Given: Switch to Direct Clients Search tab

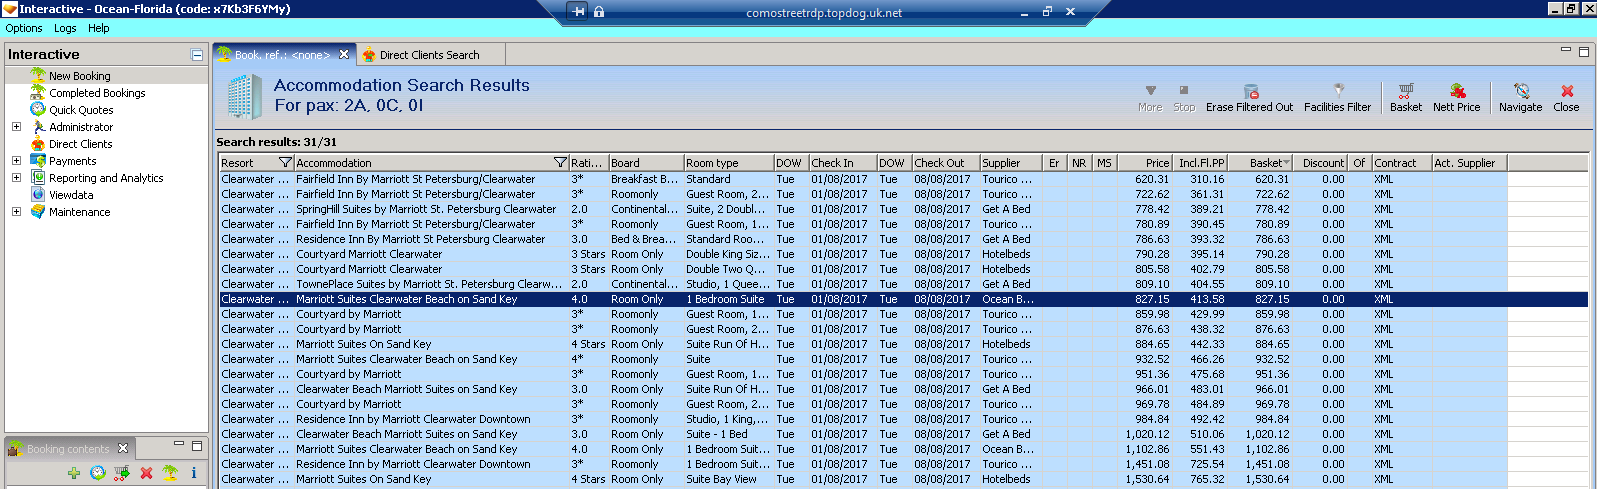Looking at the screenshot, I should coord(429,55).
